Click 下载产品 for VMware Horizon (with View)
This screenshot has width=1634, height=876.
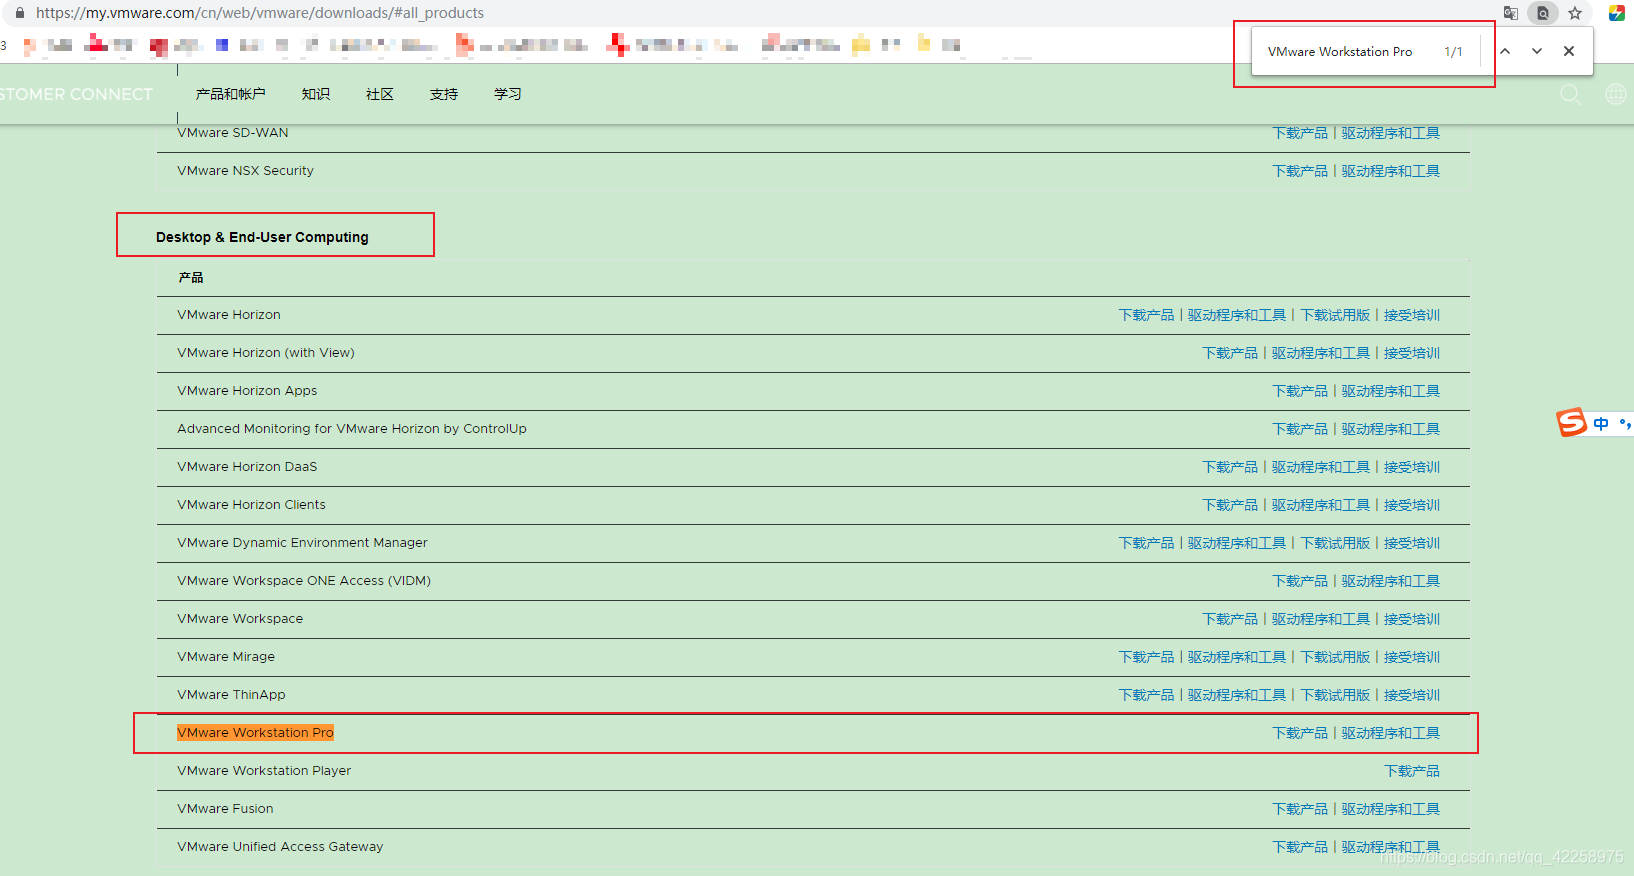point(1230,353)
